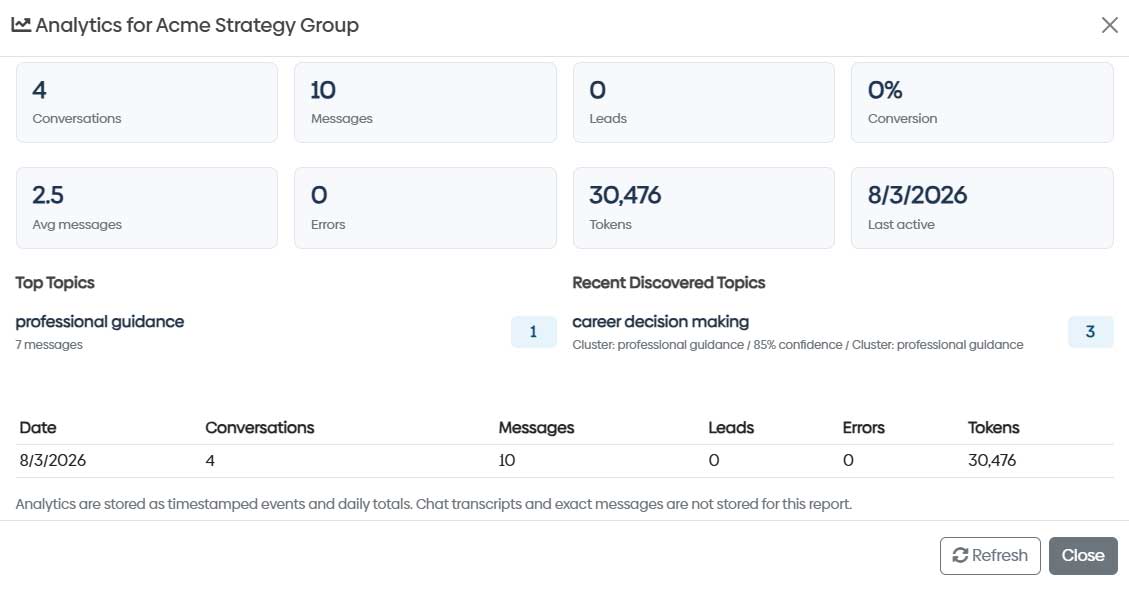
Task: Click the count badge '3' for career decision making
Action: pos(1090,332)
